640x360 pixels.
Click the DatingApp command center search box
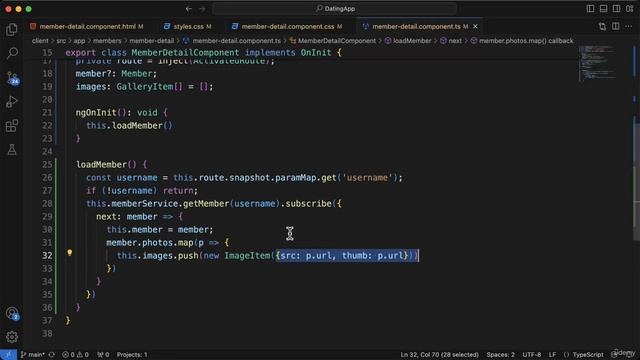(x=335, y=9)
